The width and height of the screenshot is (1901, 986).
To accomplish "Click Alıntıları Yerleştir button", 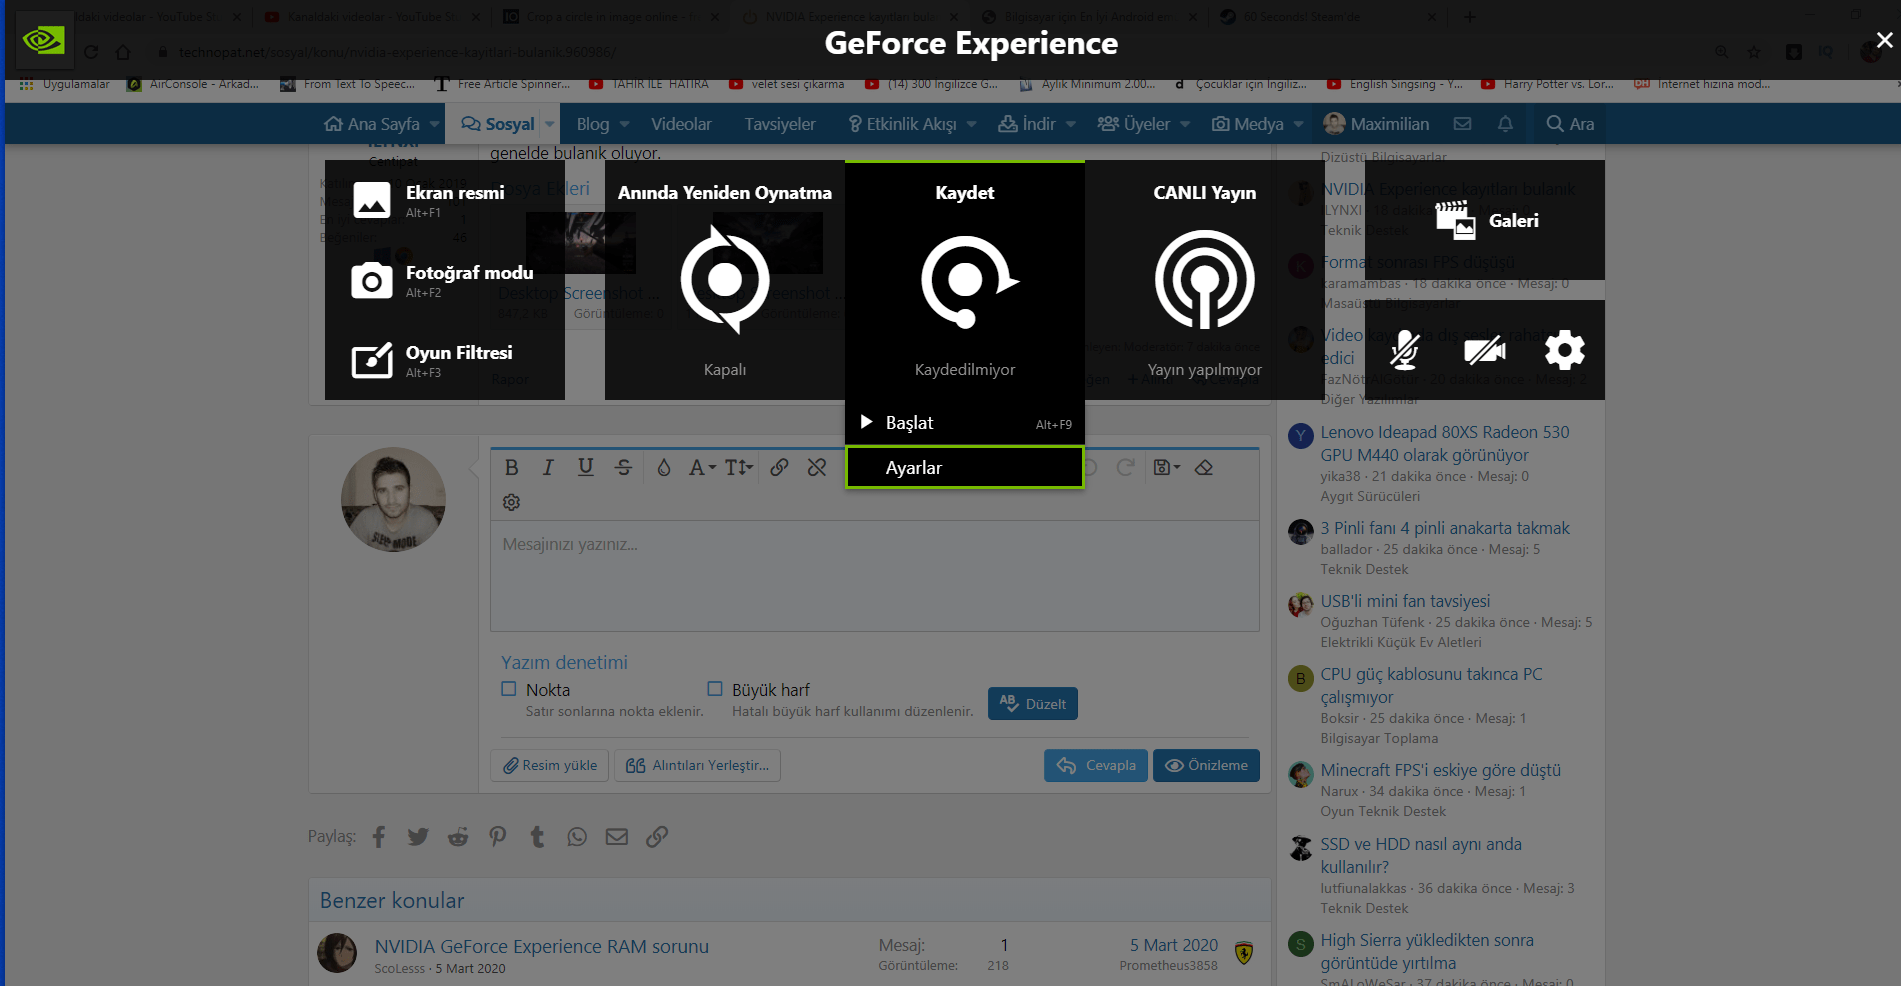I will point(698,765).
